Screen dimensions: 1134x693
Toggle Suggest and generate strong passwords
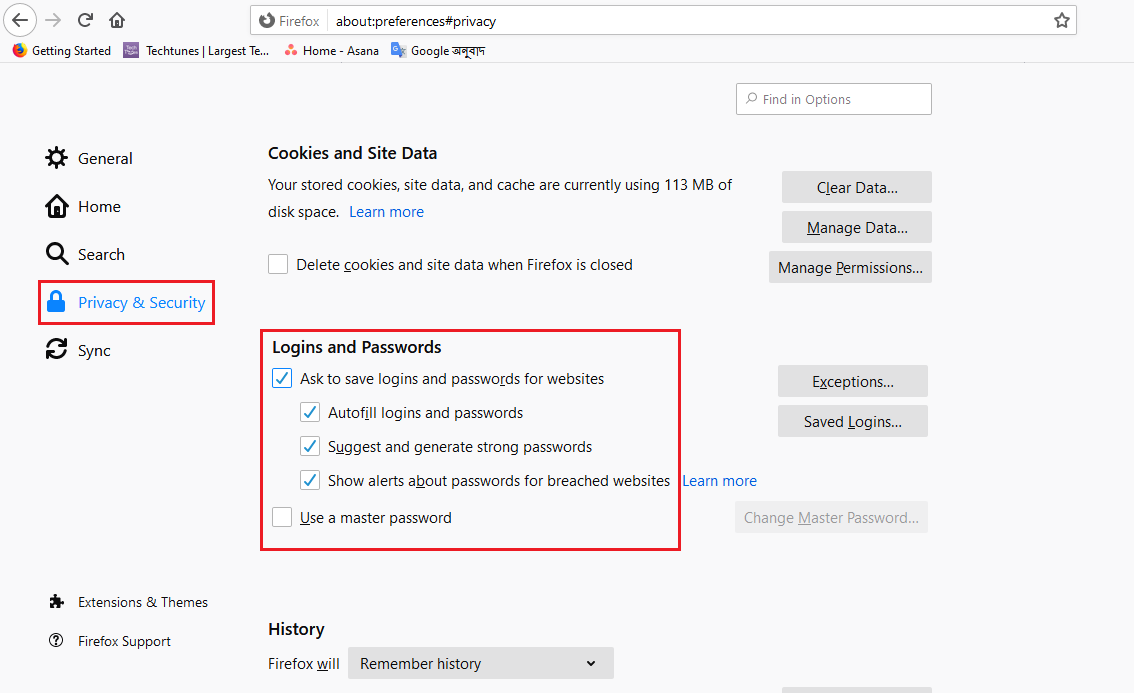click(x=310, y=447)
